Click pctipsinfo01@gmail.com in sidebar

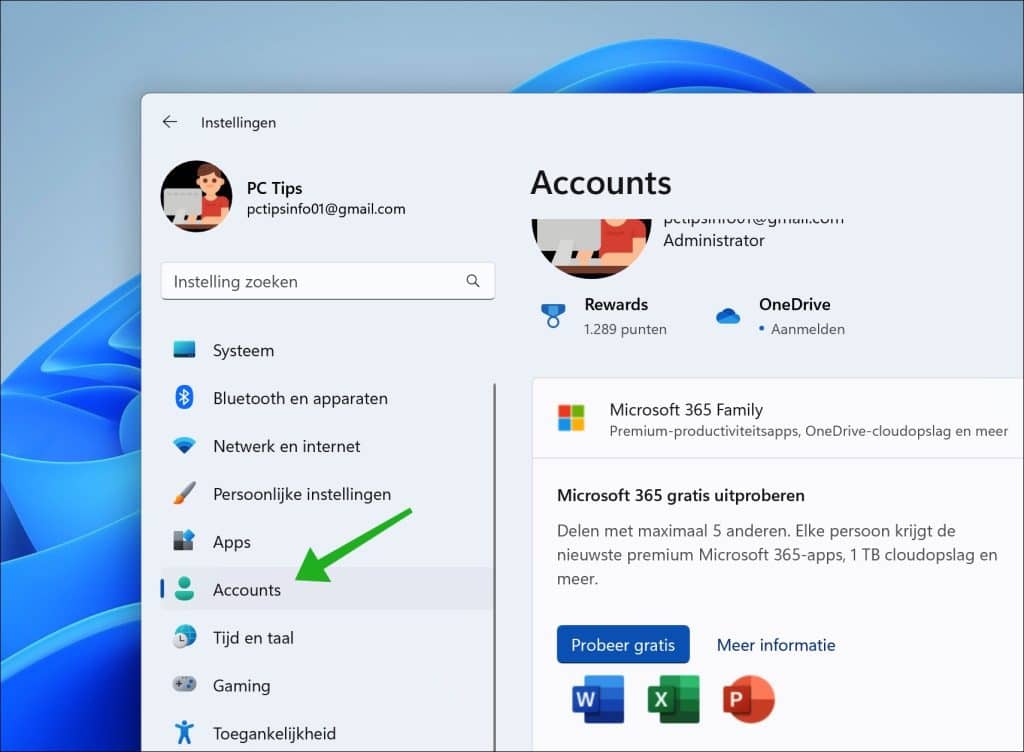326,209
